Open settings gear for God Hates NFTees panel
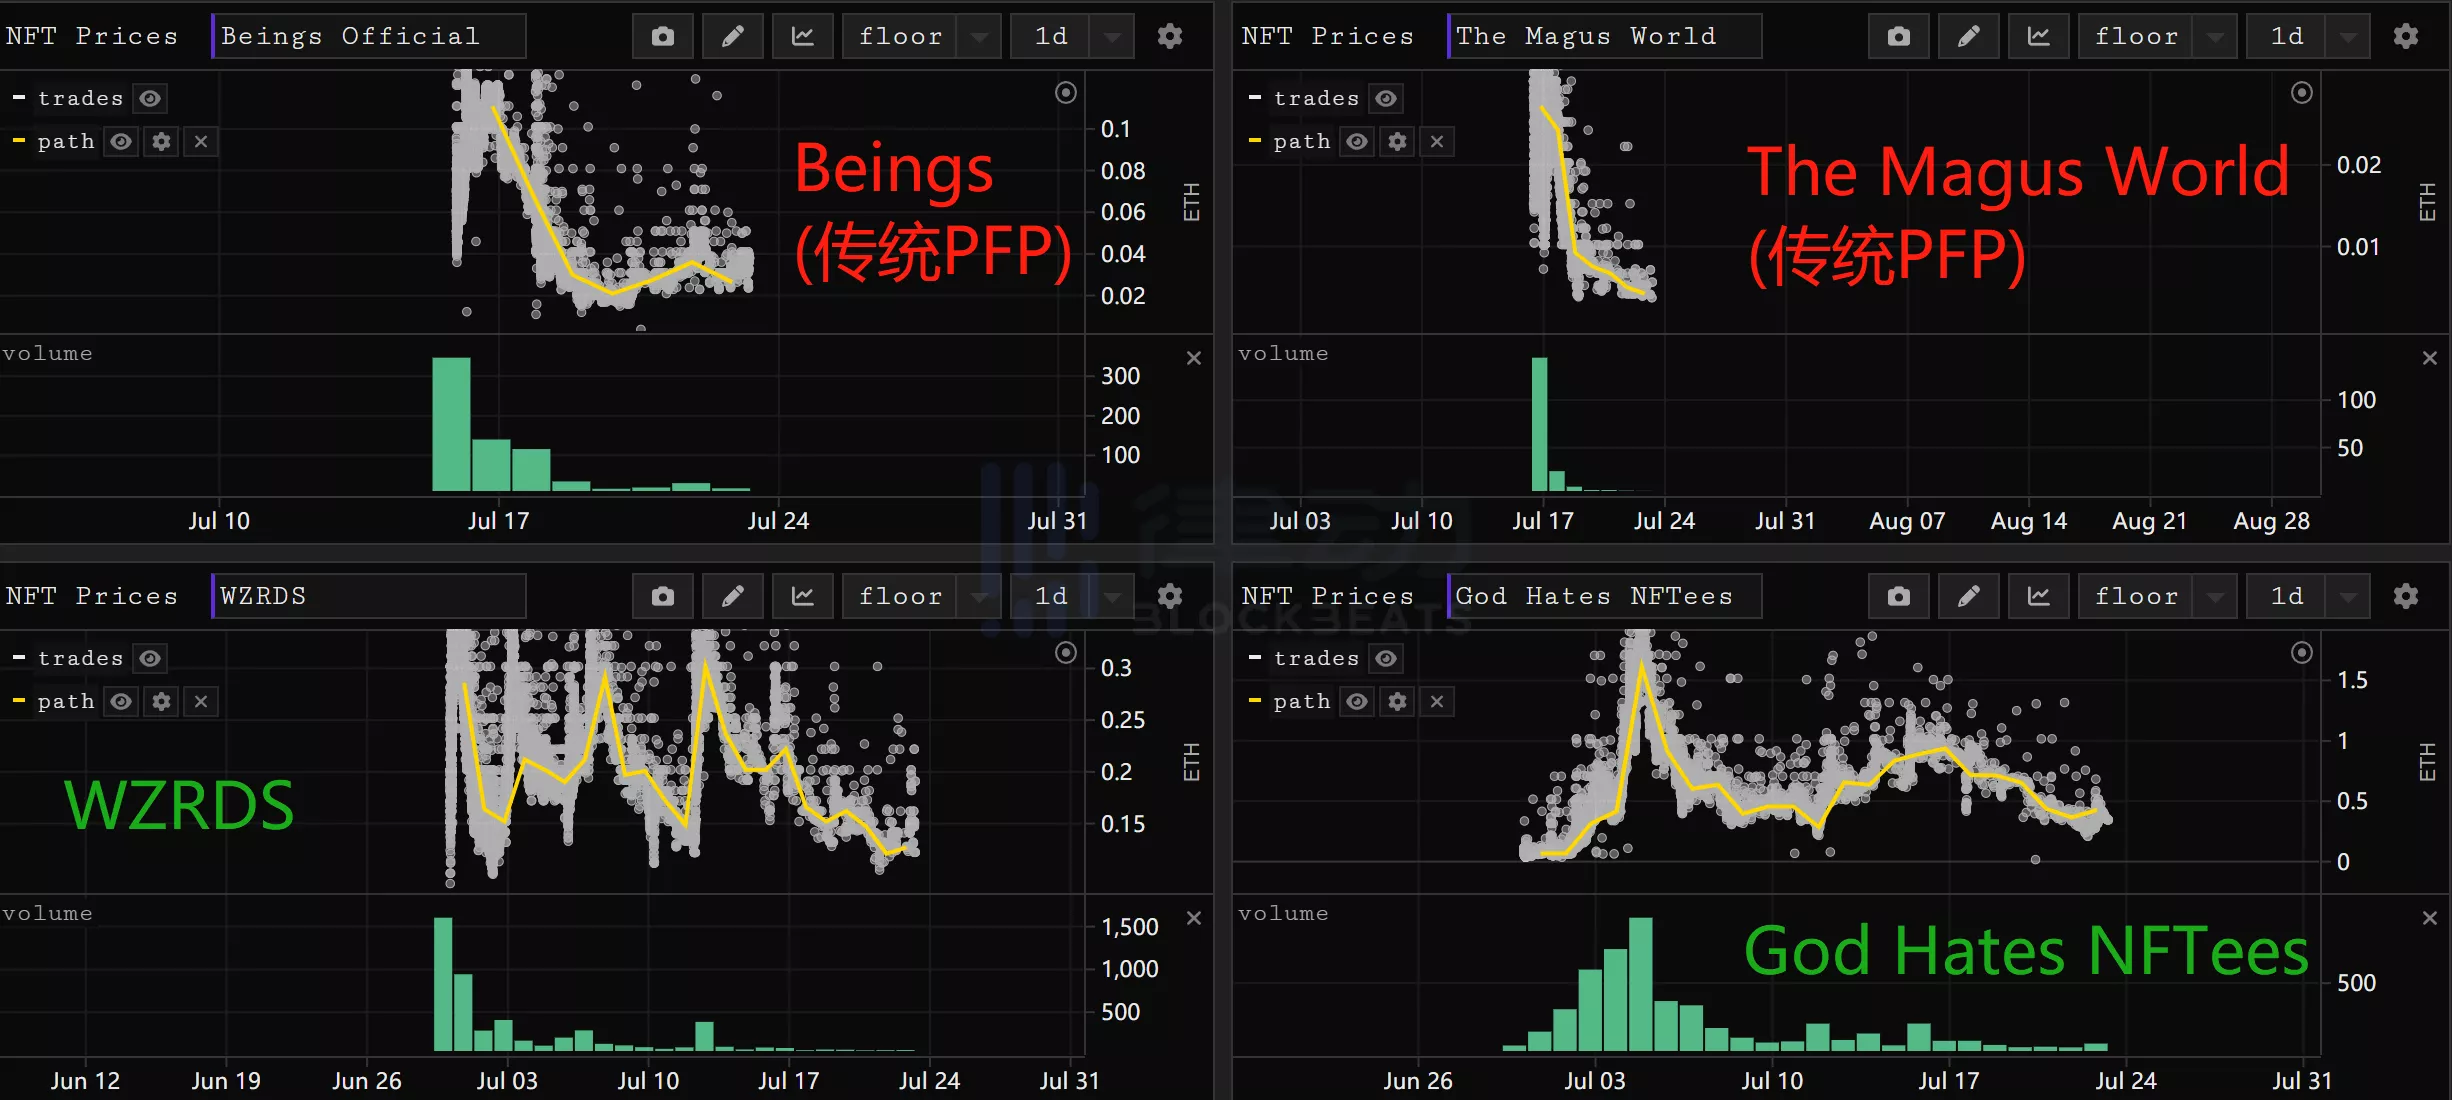This screenshot has height=1100, width=2452. pos(2406,597)
